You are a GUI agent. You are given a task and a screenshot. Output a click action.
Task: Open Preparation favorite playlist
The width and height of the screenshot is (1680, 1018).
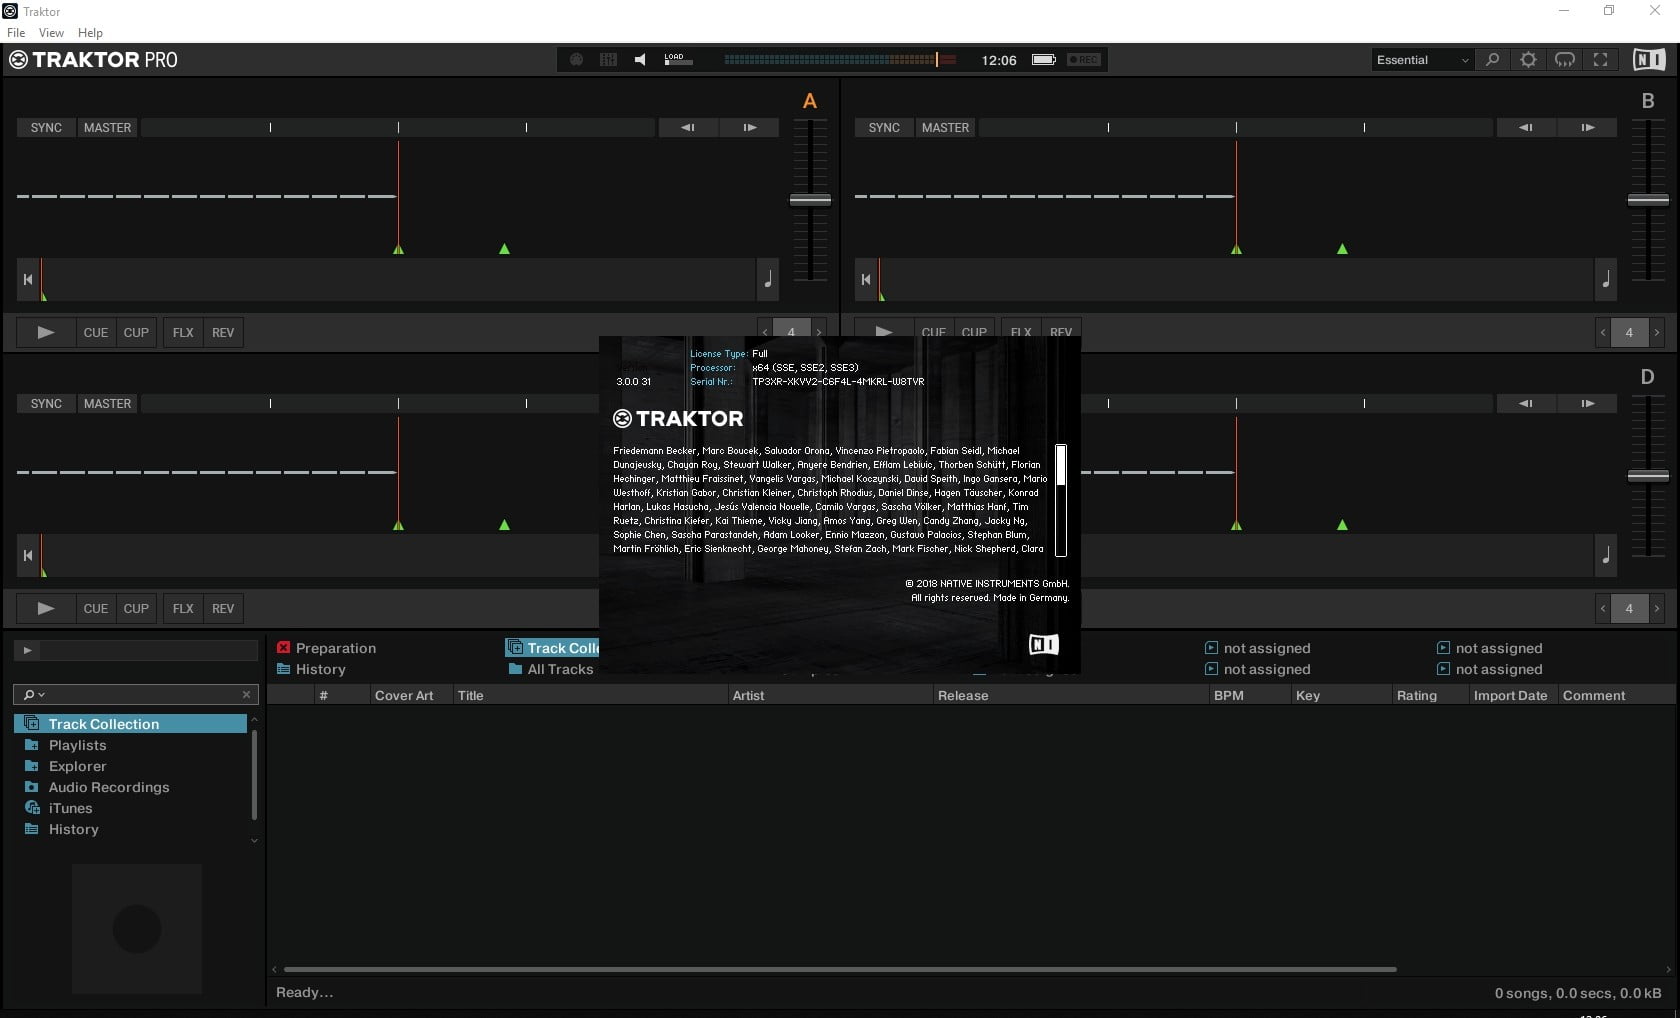[x=327, y=648]
